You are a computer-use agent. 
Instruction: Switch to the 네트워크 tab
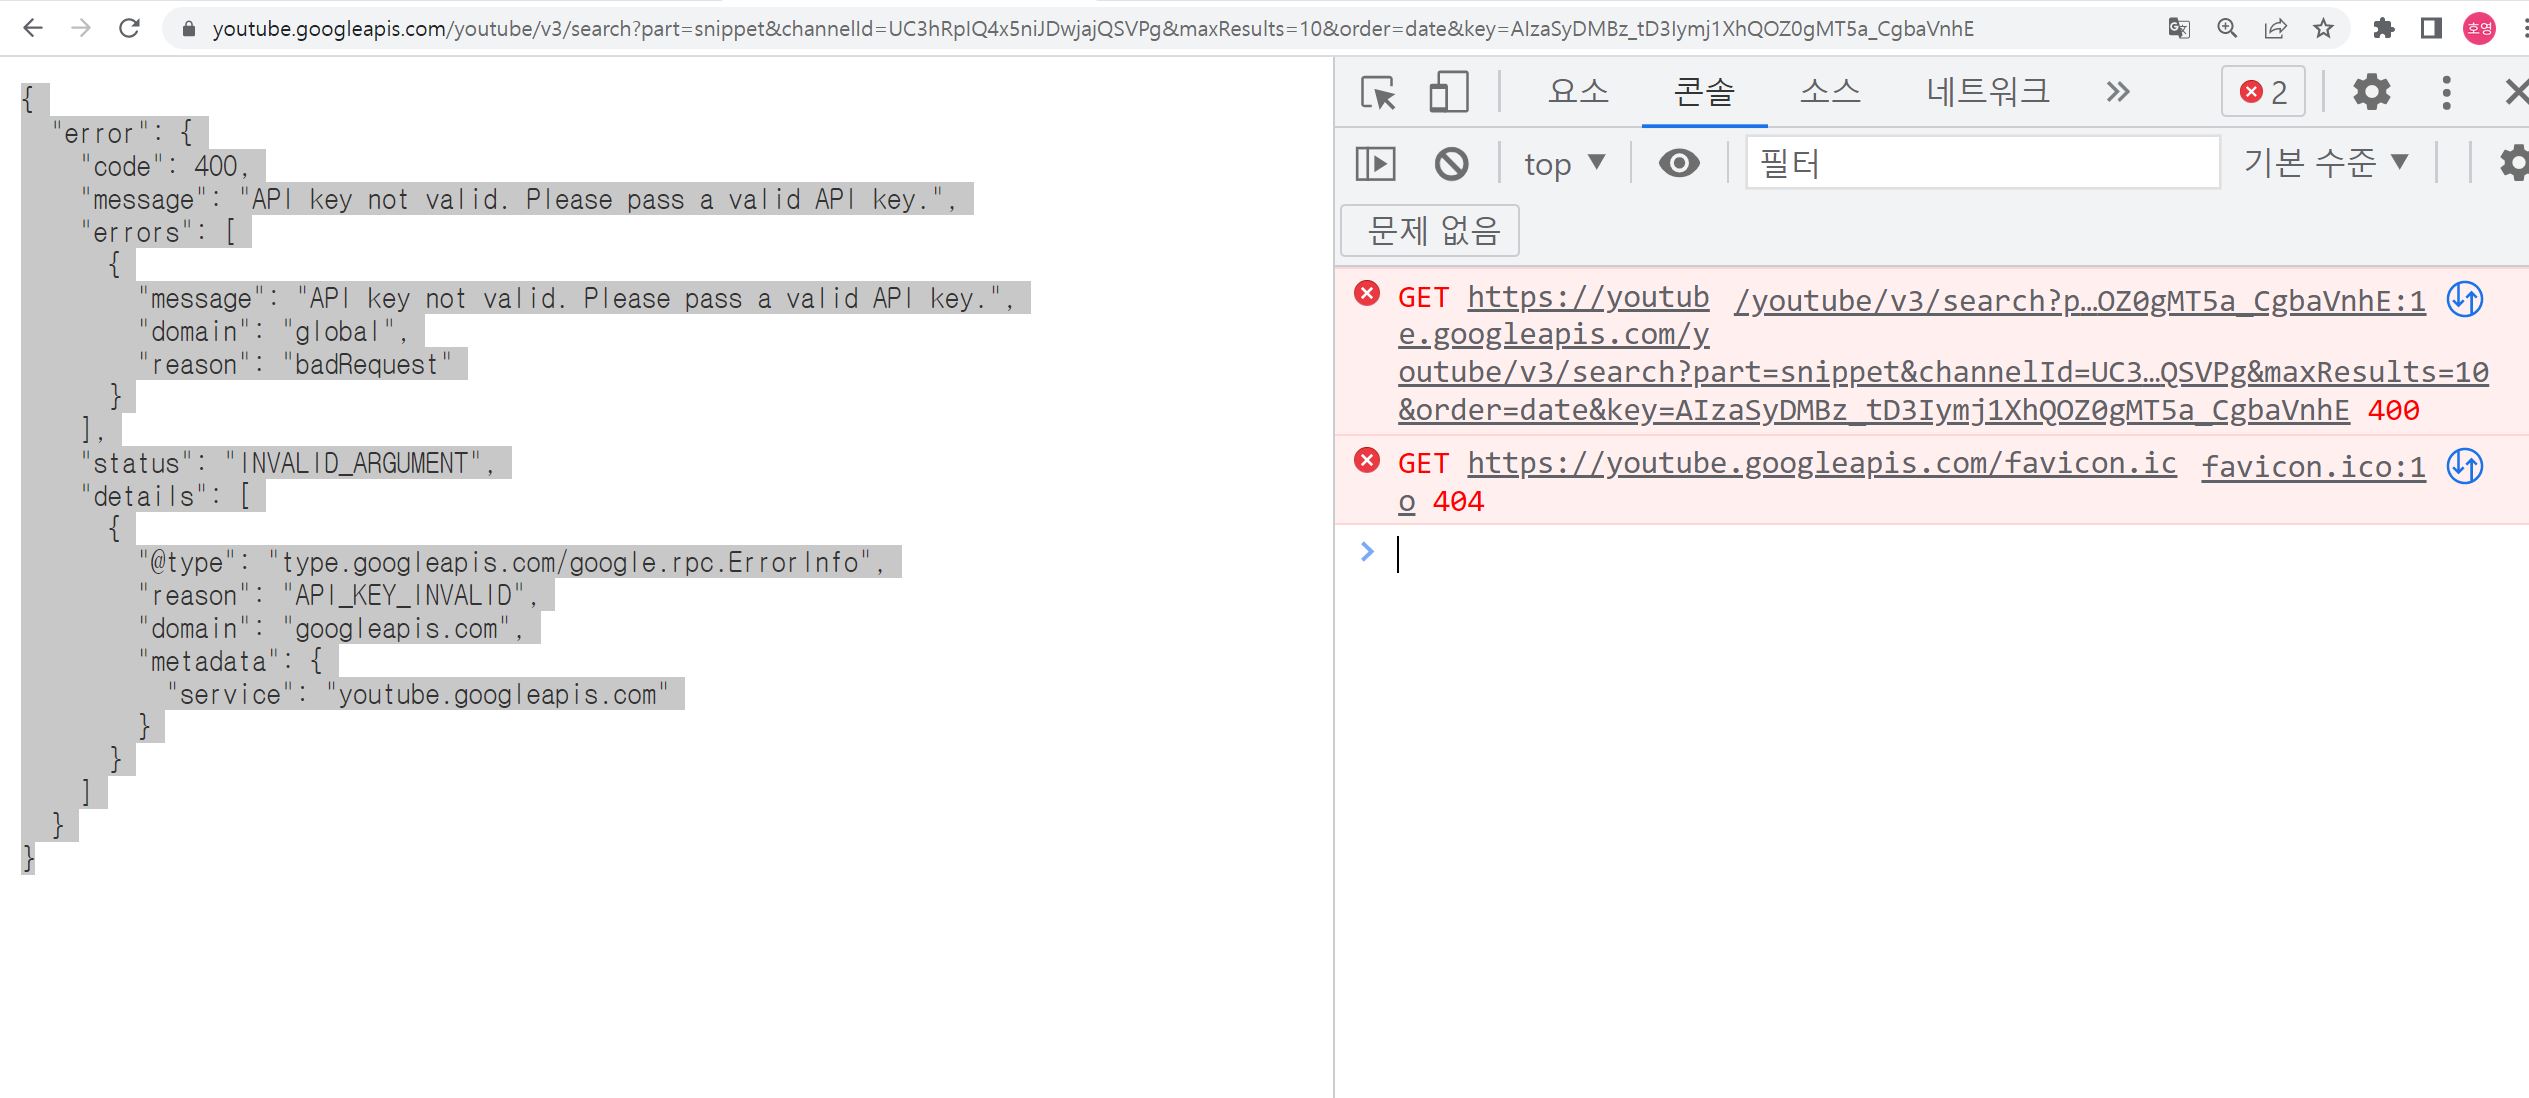coord(1987,93)
